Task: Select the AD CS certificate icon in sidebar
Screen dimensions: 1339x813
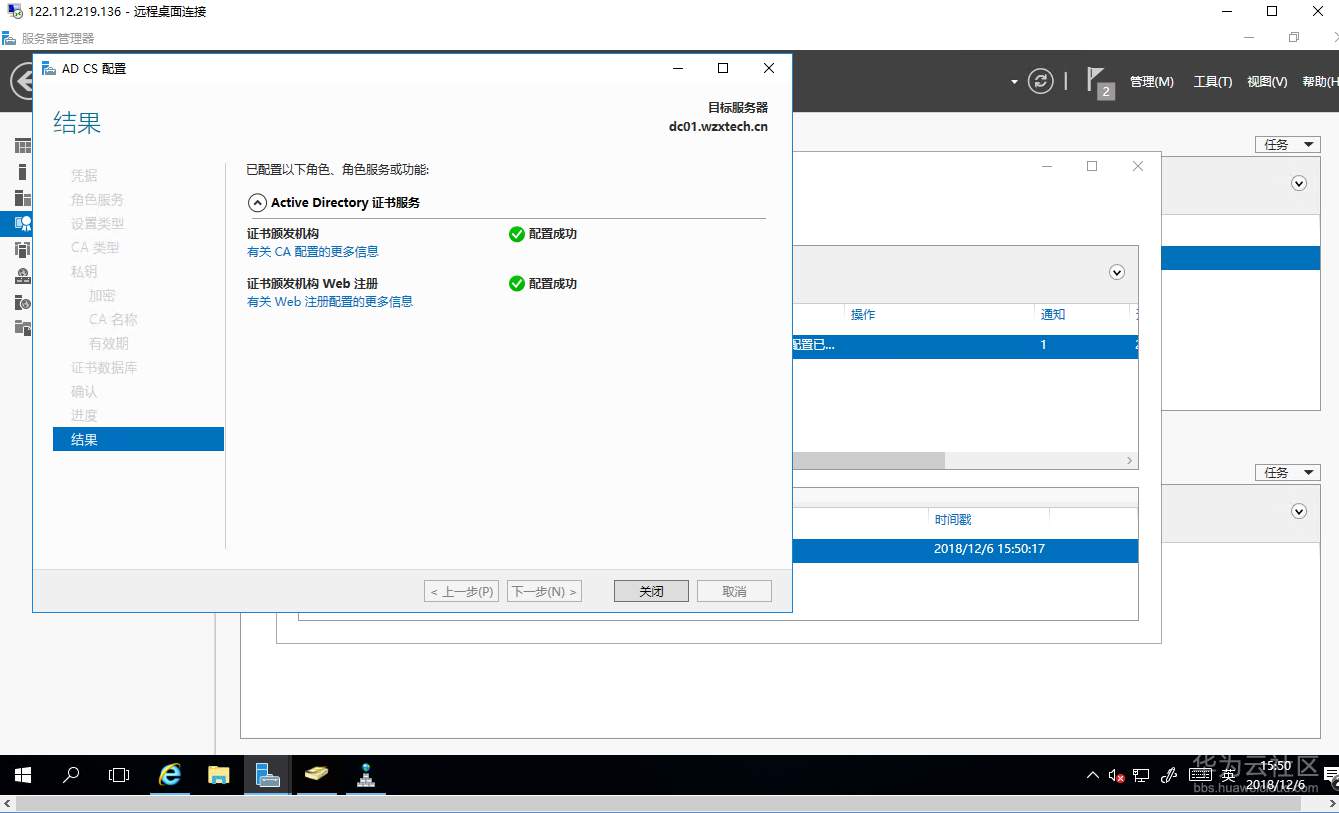Action: tap(22, 224)
